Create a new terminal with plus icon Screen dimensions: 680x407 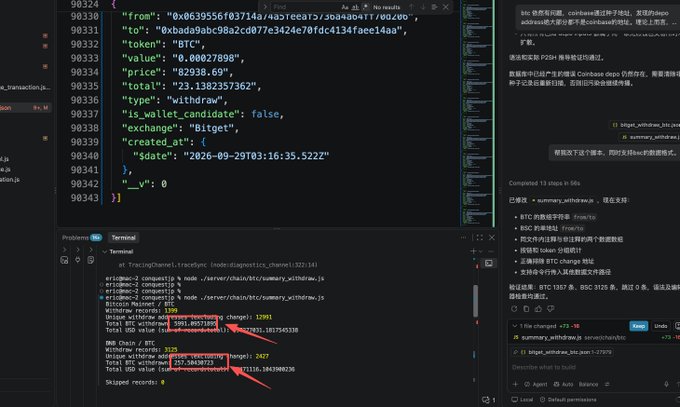473,251
